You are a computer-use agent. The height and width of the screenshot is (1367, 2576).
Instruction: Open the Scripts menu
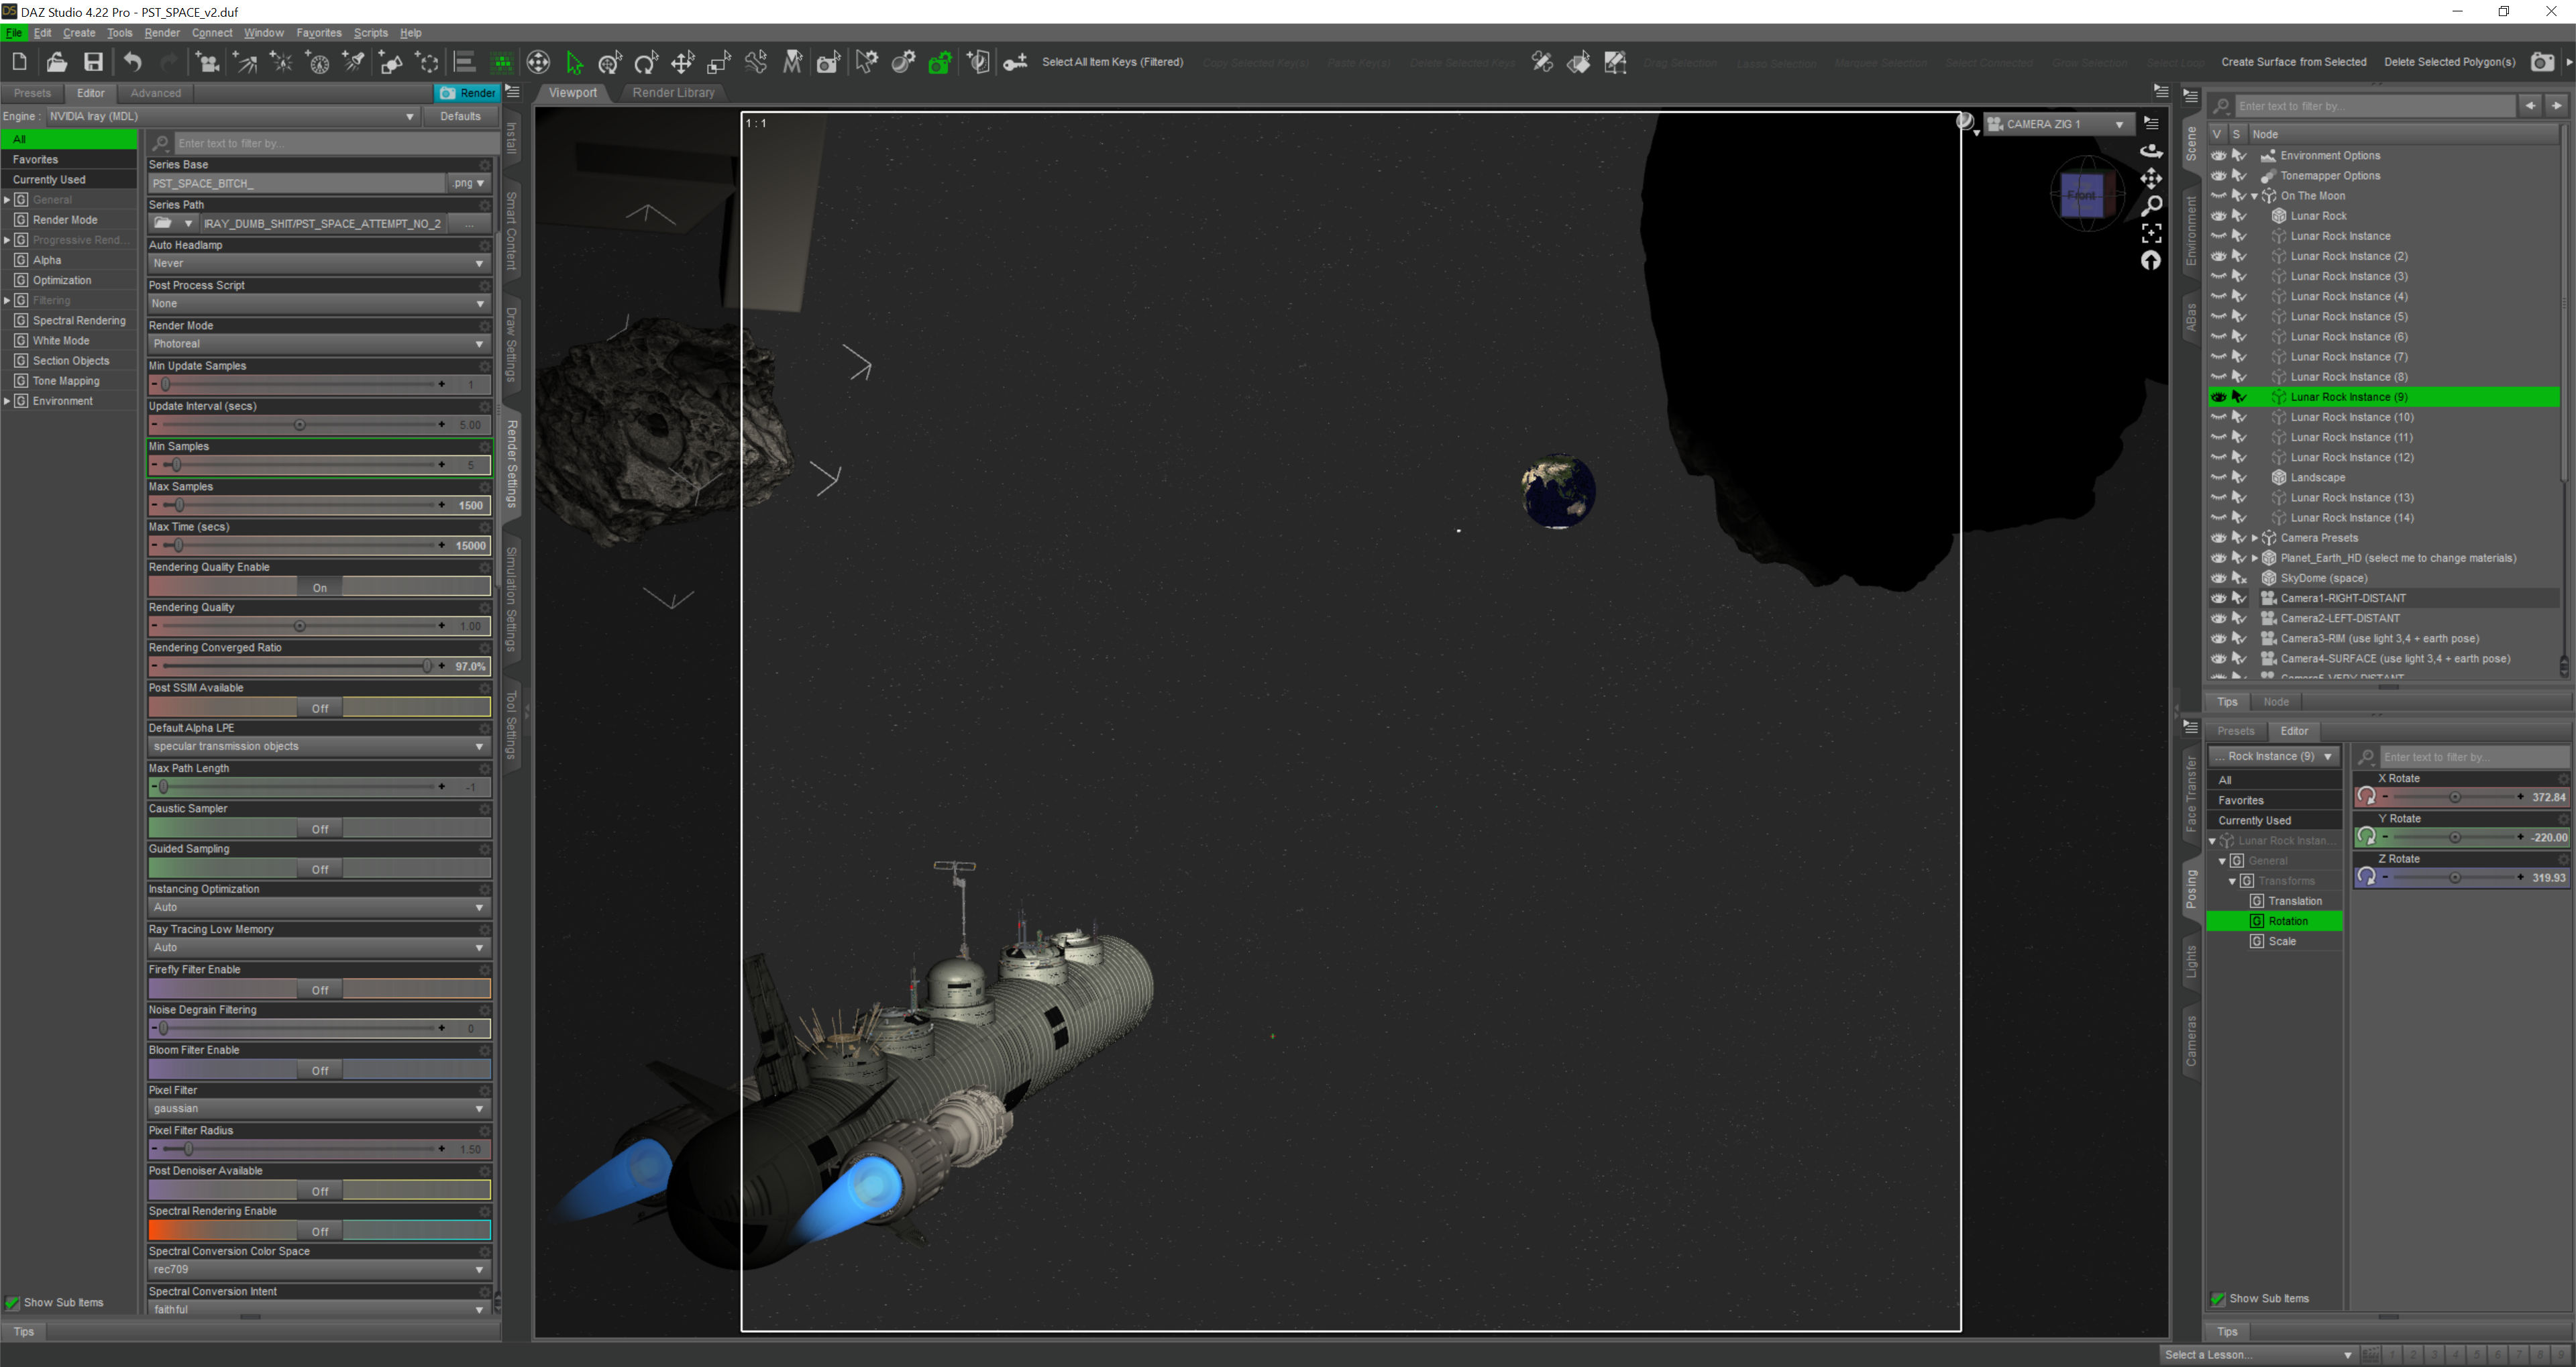point(370,33)
